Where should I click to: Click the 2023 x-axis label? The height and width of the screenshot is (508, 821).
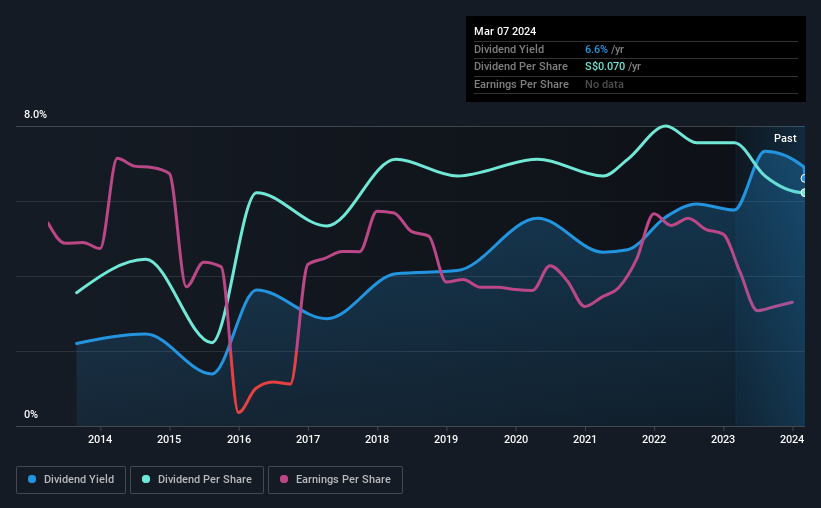pyautogui.click(x=723, y=439)
